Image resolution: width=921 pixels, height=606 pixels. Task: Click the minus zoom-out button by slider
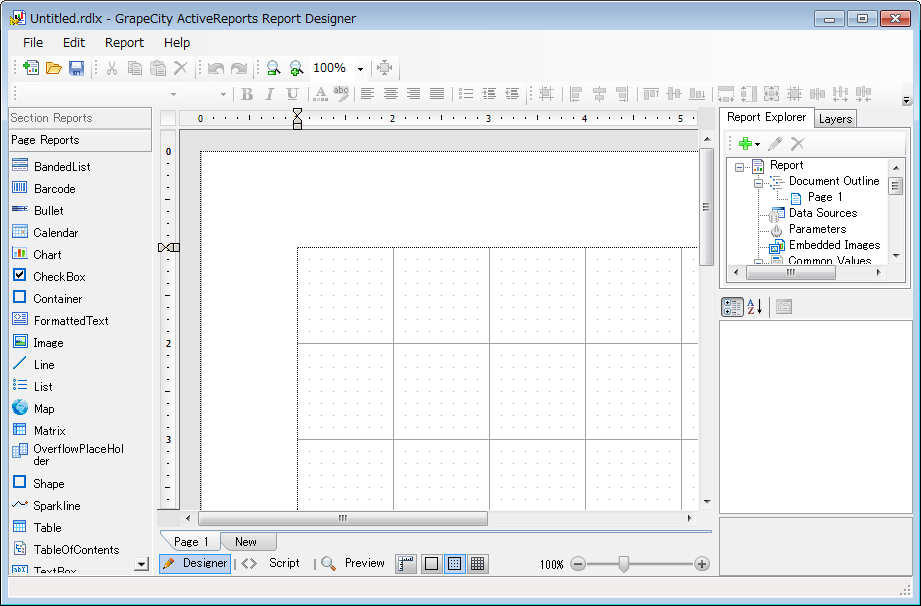(x=578, y=564)
